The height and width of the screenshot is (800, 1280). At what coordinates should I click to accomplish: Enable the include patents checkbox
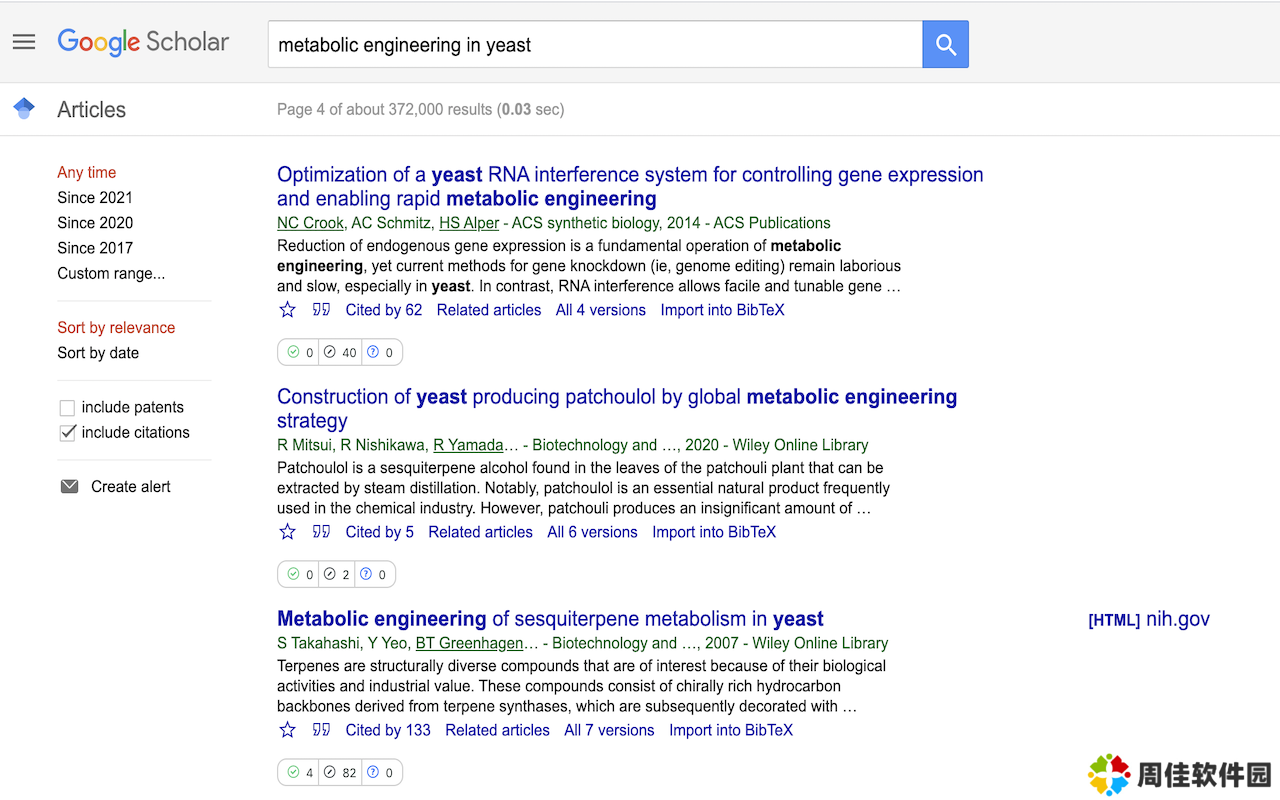click(68, 408)
